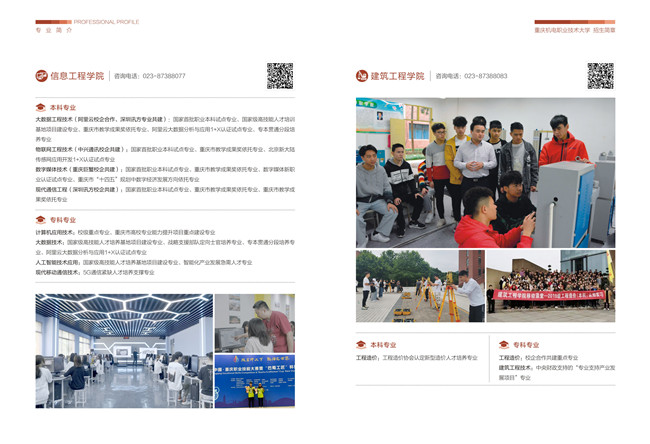Select the 信息工程学院 heading
The height and width of the screenshot is (444, 650).
point(77,76)
